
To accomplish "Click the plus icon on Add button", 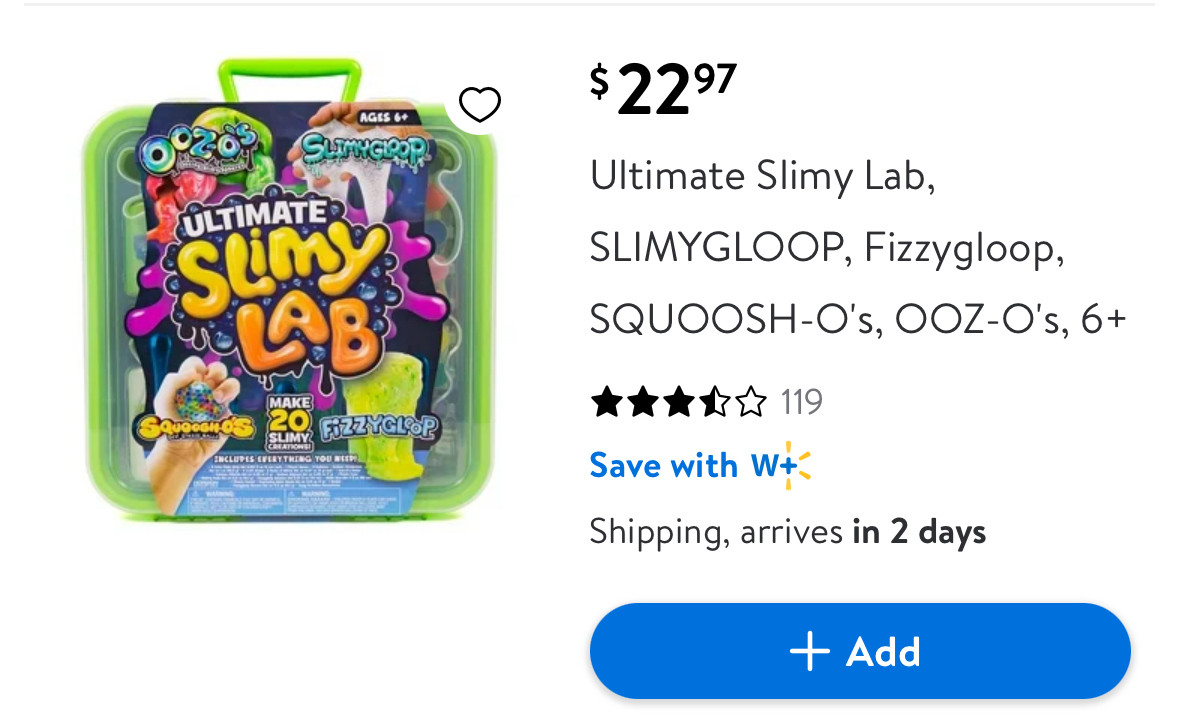I will (x=809, y=652).
